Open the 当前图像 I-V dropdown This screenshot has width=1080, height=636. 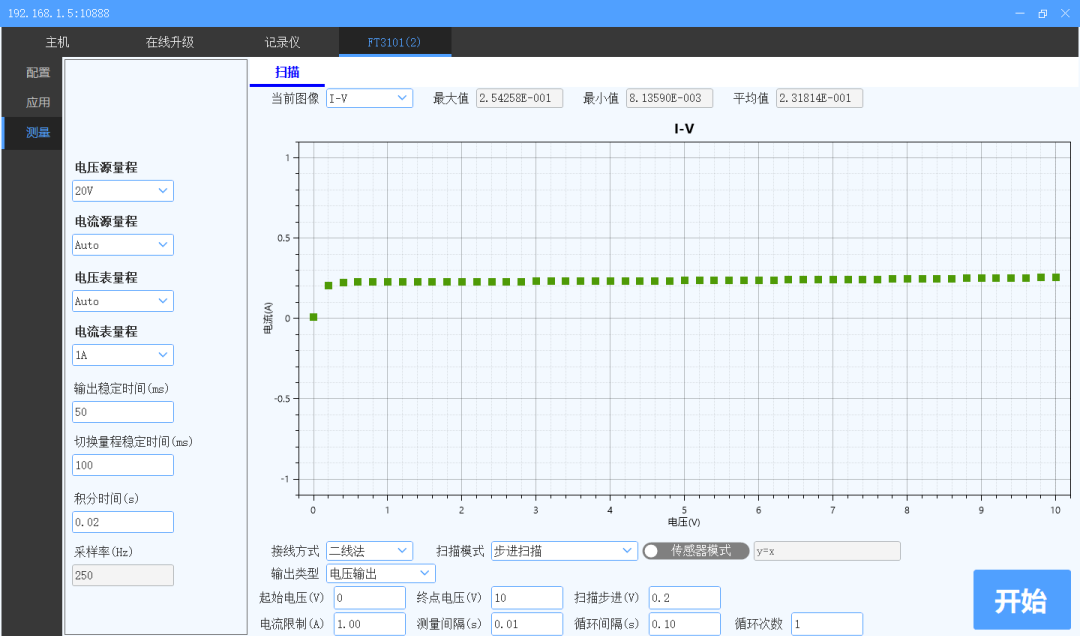click(369, 98)
